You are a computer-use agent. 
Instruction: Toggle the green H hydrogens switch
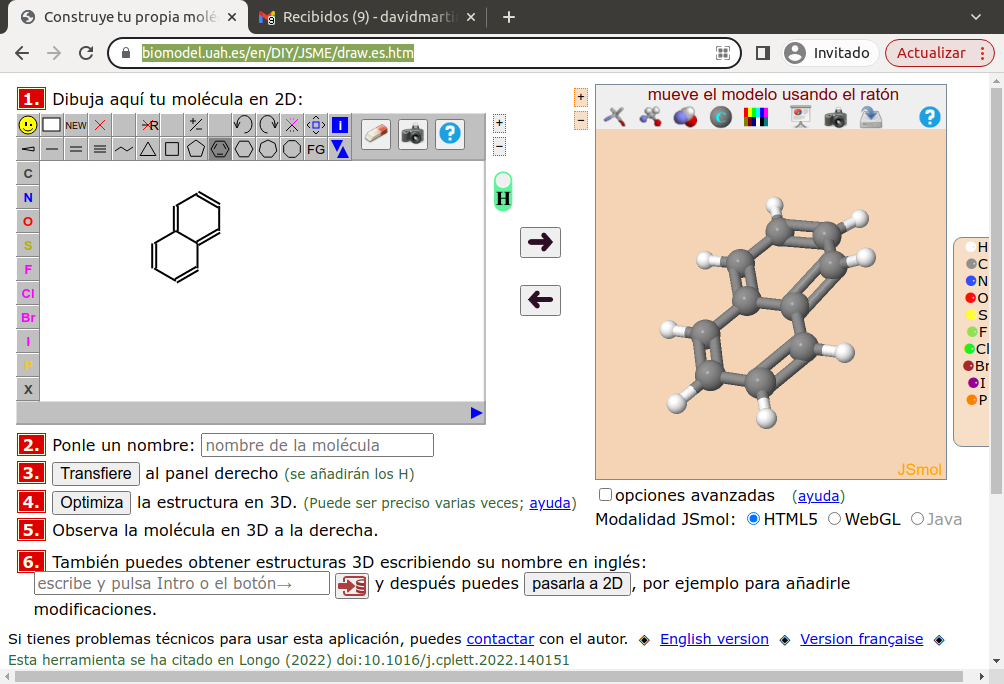point(503,191)
